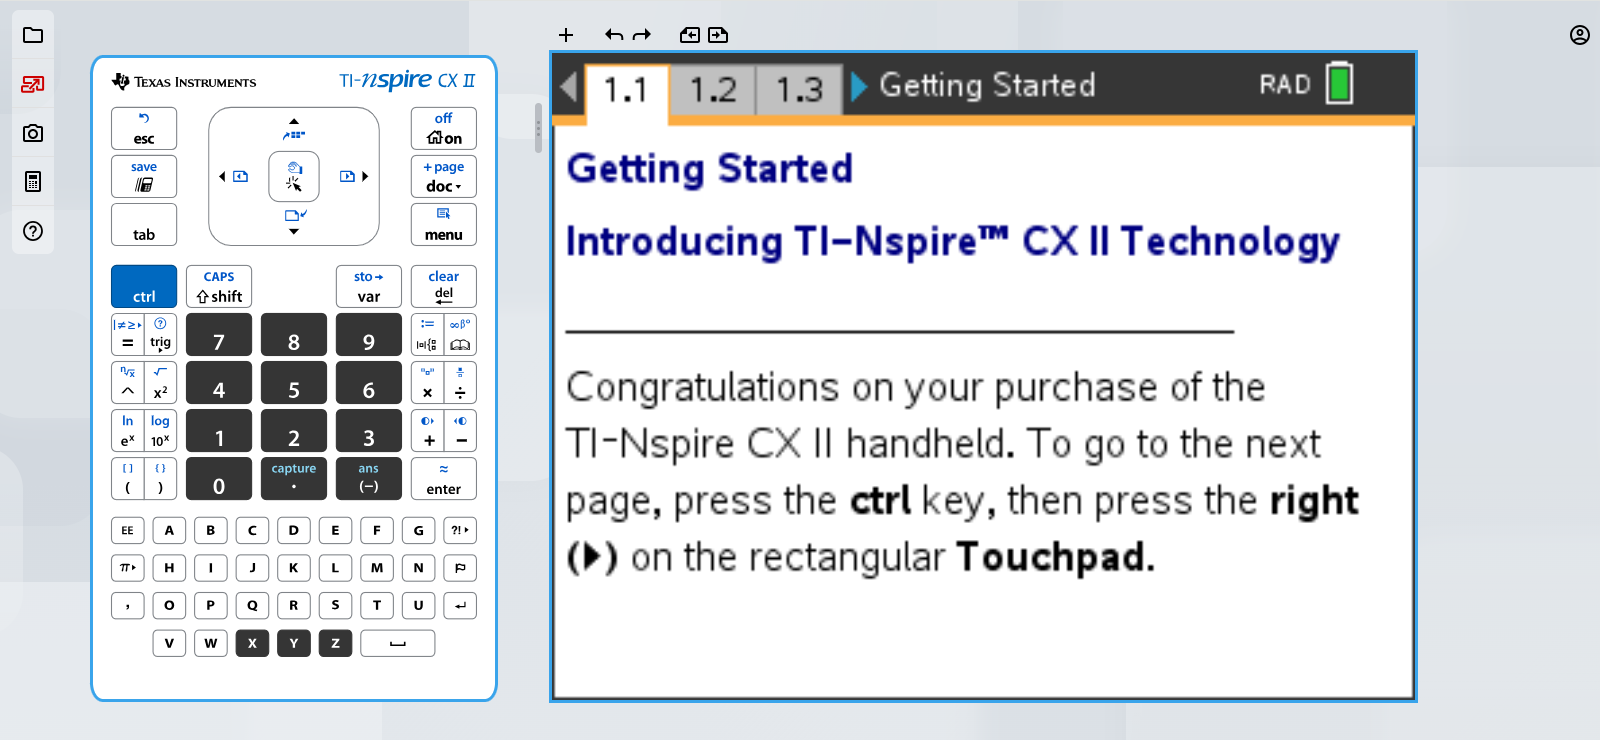1600x740 pixels.
Task: Toggle the shift CAPS key
Action: (x=219, y=287)
